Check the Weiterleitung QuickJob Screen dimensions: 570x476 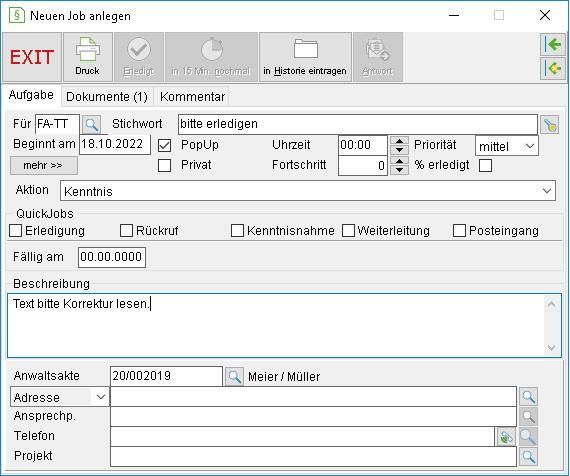348,231
